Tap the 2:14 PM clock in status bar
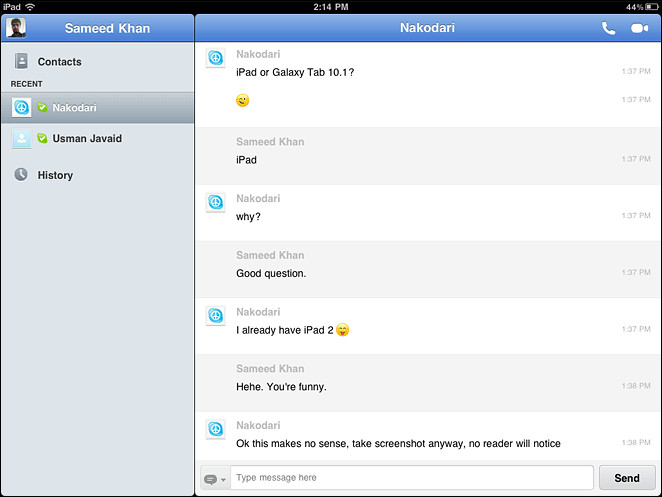The height and width of the screenshot is (497, 662). coord(331,7)
